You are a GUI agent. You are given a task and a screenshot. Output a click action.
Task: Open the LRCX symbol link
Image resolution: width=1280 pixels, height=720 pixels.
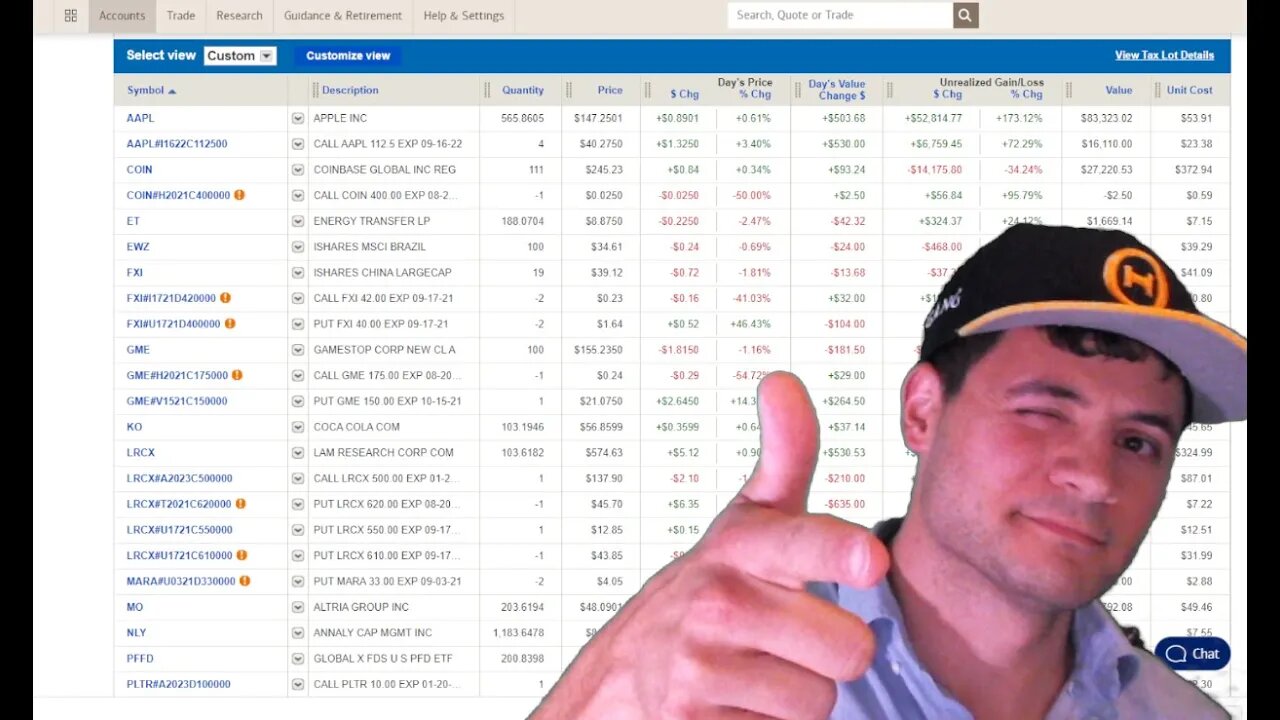pyautogui.click(x=140, y=453)
